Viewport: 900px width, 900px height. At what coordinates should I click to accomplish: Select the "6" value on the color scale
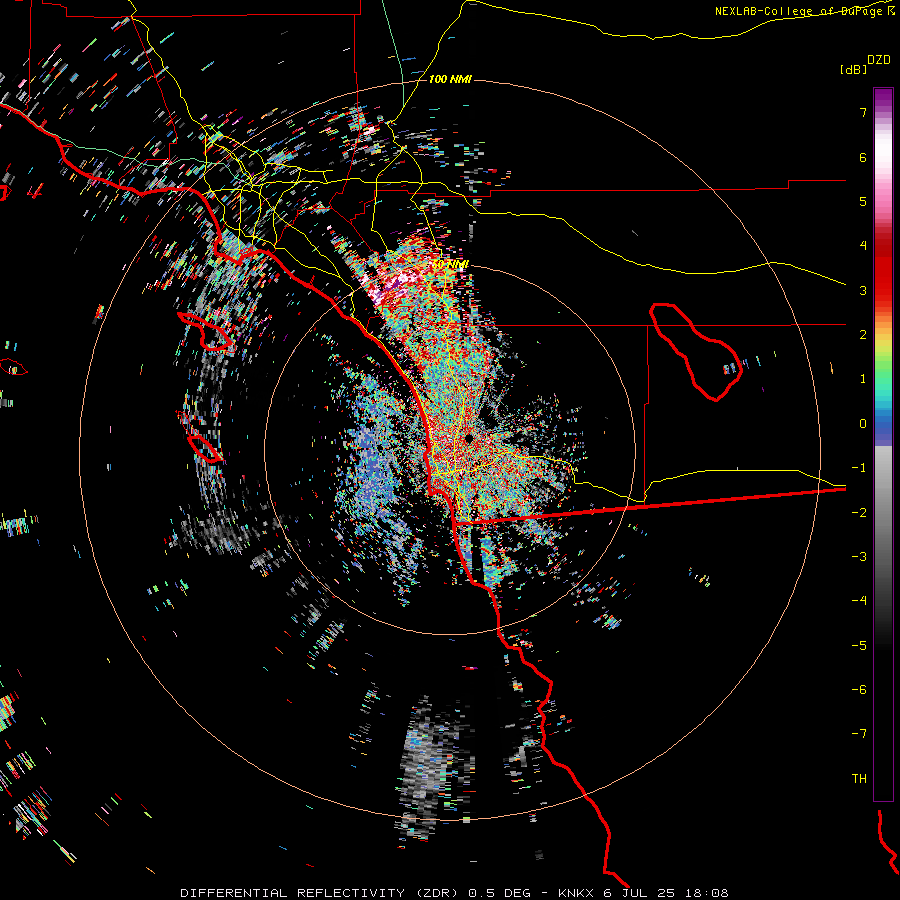(x=863, y=157)
